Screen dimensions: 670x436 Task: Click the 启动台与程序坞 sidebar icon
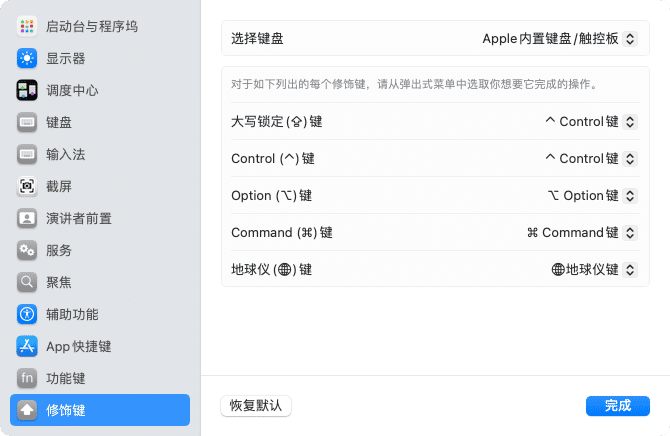coord(27,26)
